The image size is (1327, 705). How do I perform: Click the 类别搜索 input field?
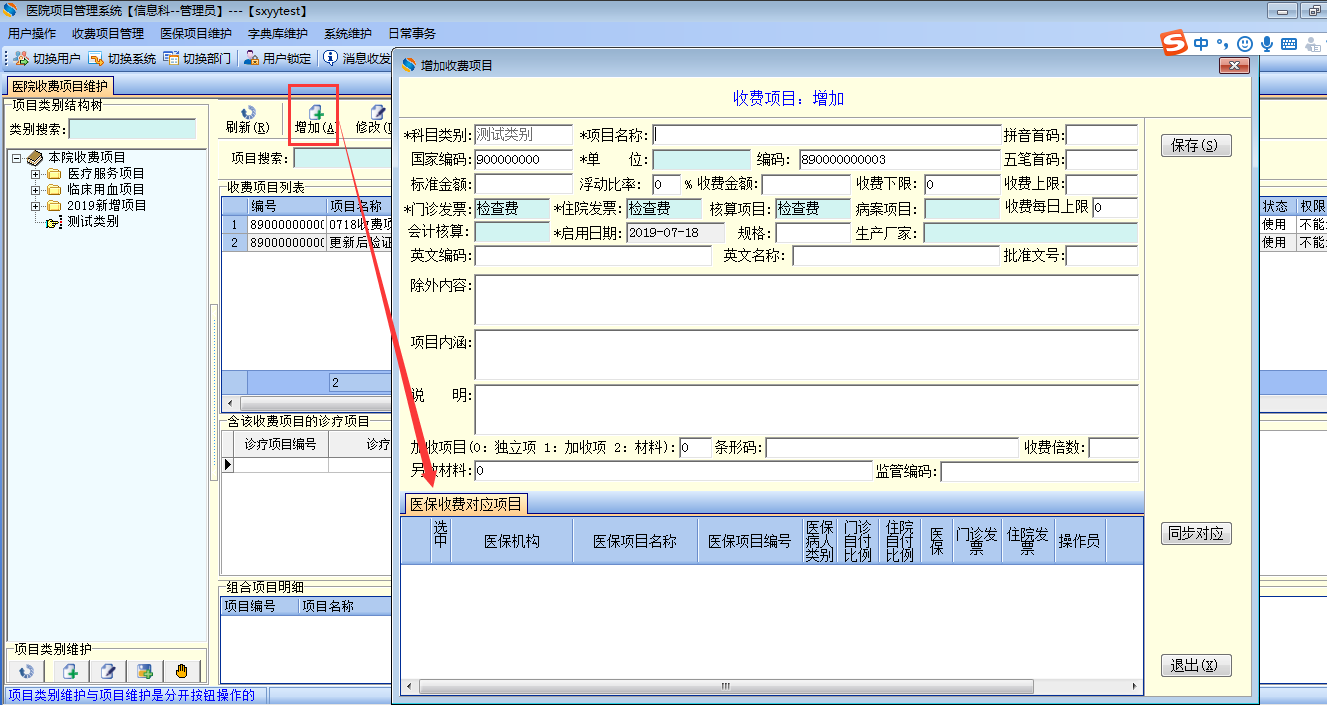pyautogui.click(x=132, y=129)
